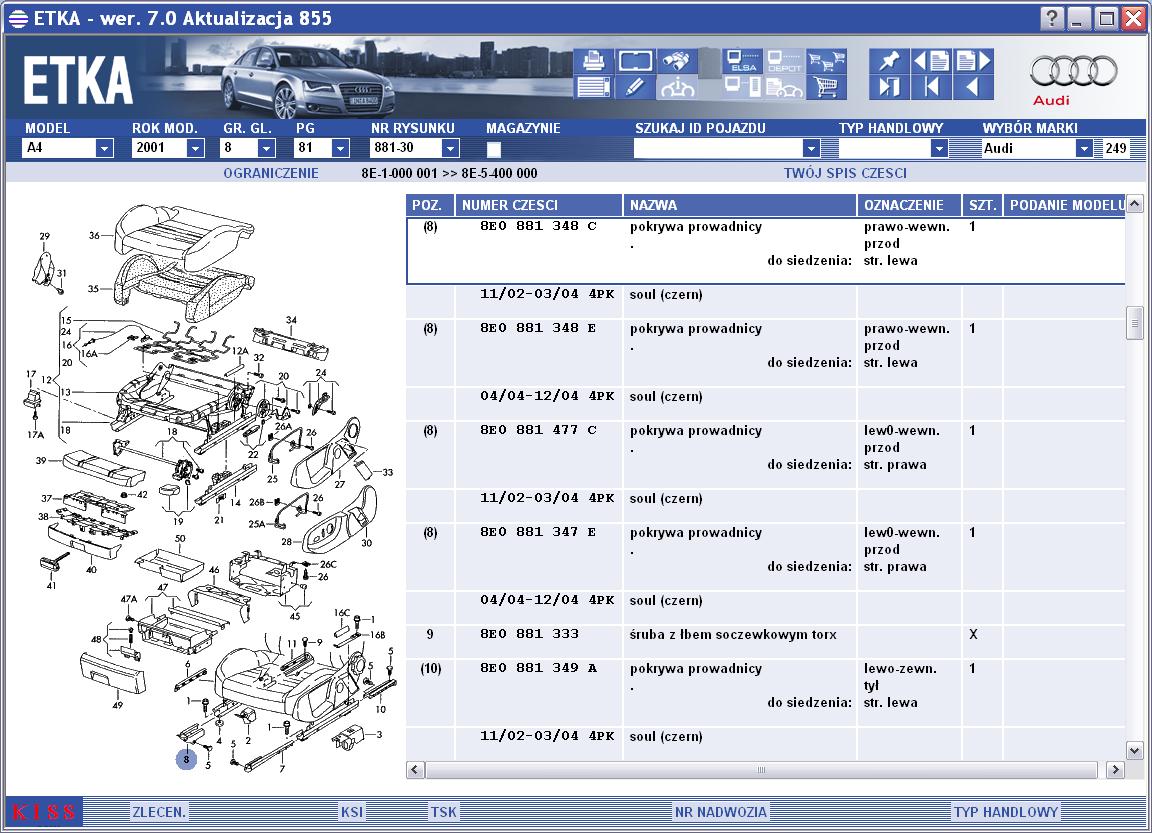This screenshot has height=833, width=1152.
Task: Click the vertical scrollbar thumb of parts list
Action: pyautogui.click(x=1134, y=323)
